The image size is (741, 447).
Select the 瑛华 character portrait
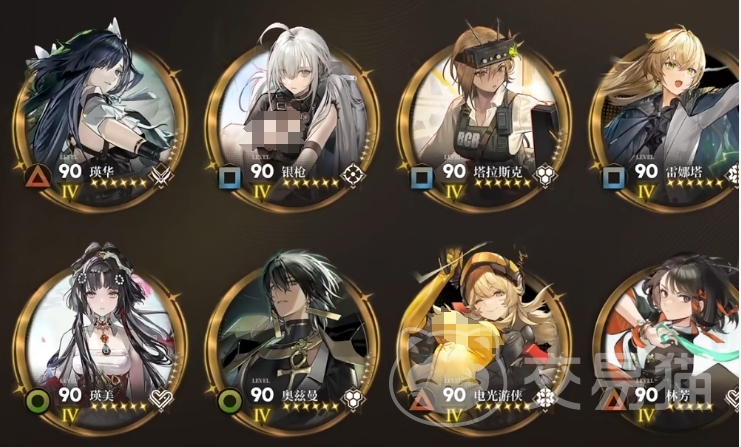pos(99,120)
